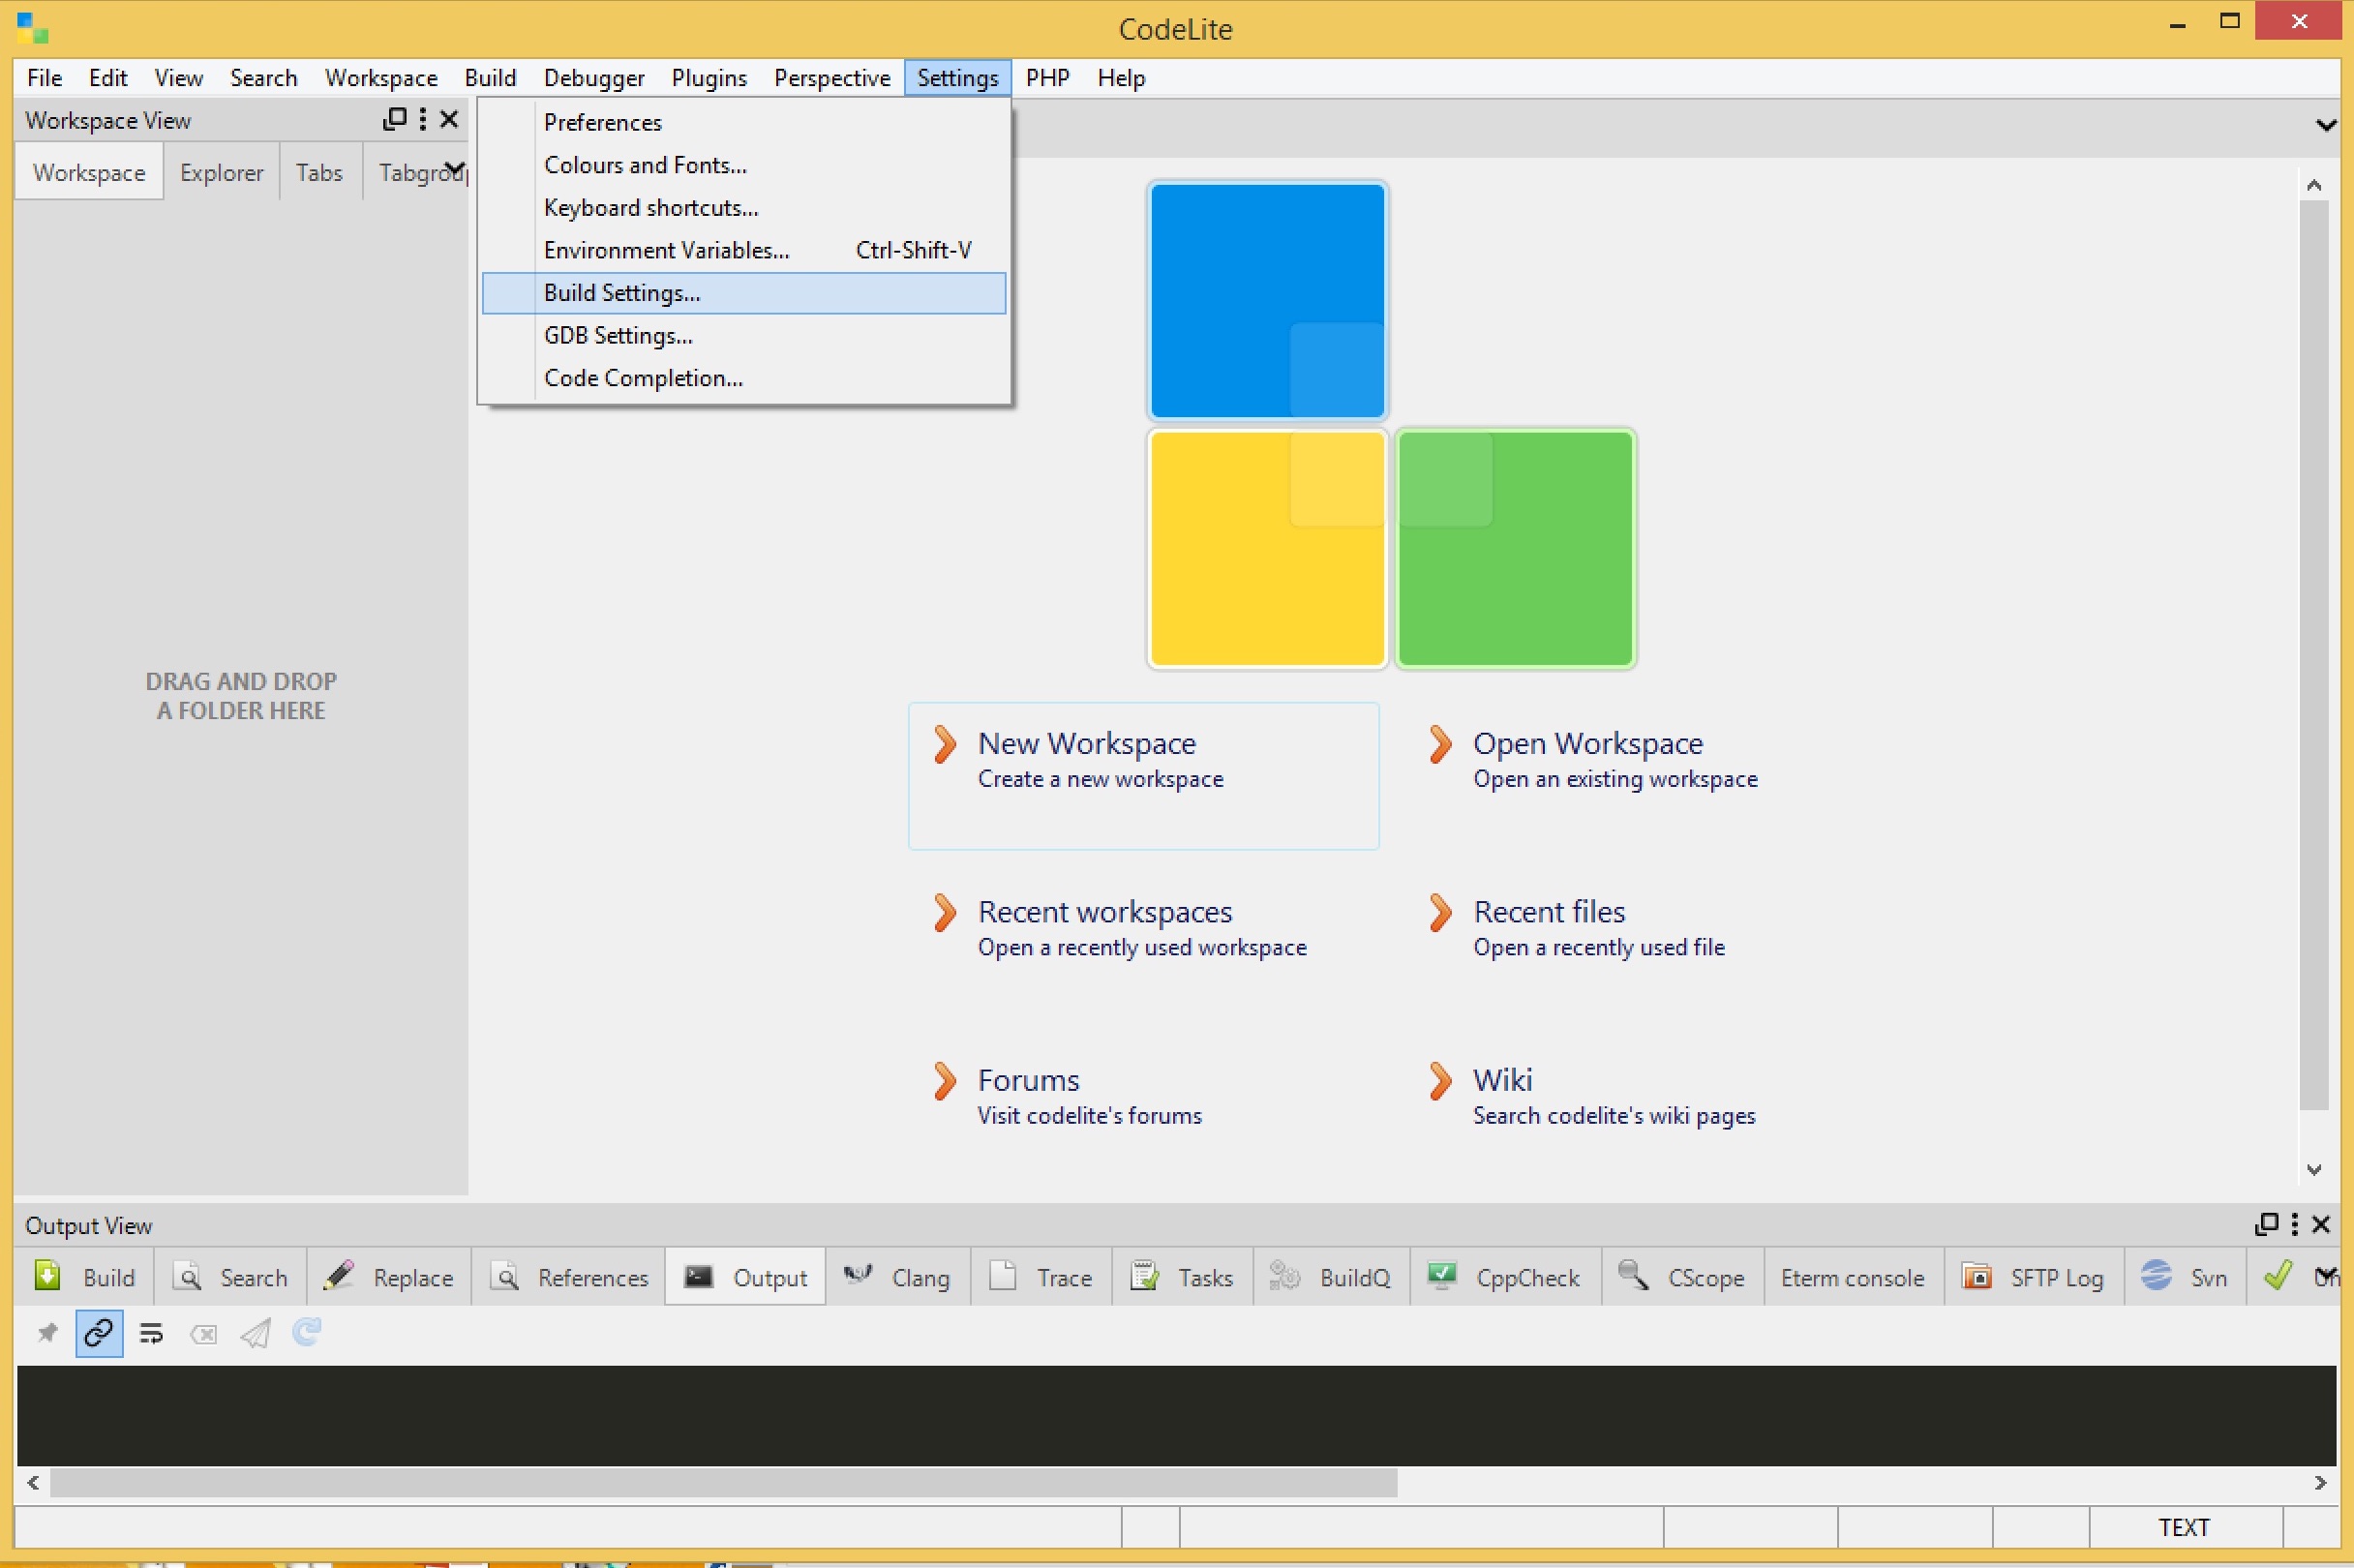Open the Tasks tab
The width and height of the screenshot is (2354, 1568).
tap(1182, 1277)
